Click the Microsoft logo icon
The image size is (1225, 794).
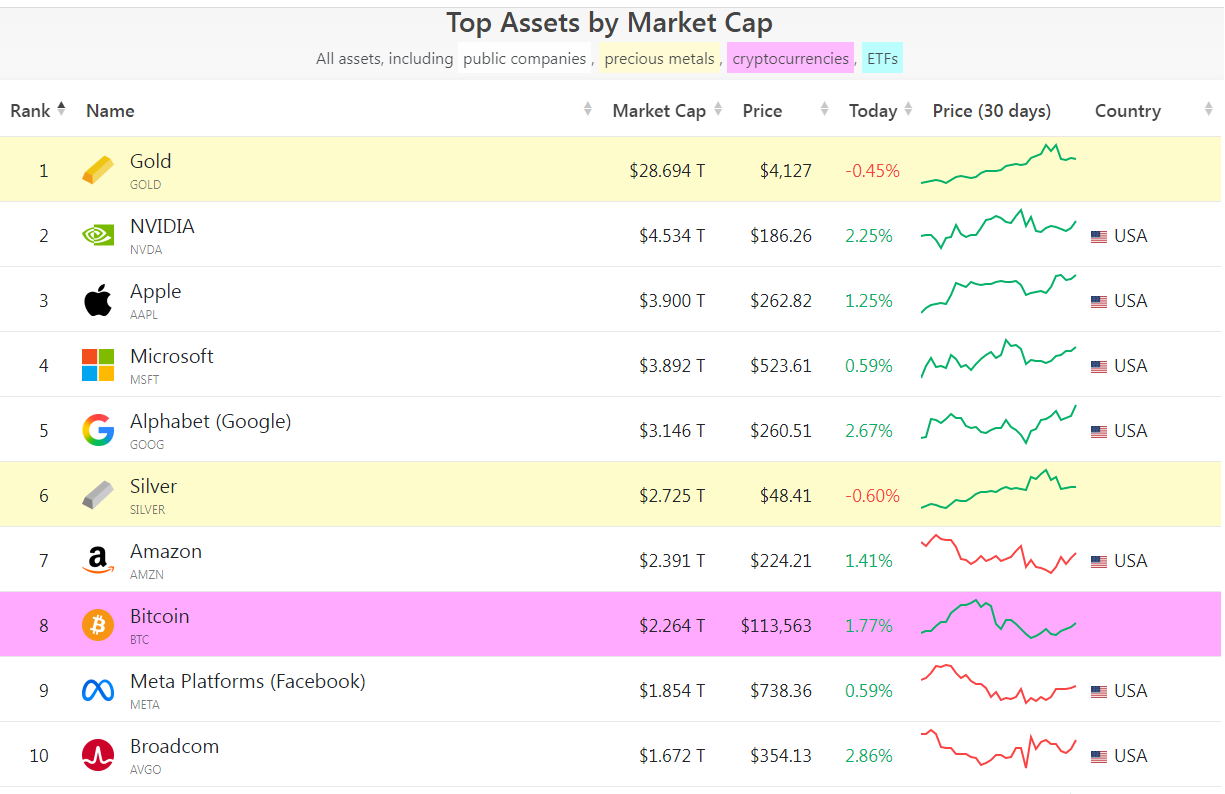[x=98, y=365]
